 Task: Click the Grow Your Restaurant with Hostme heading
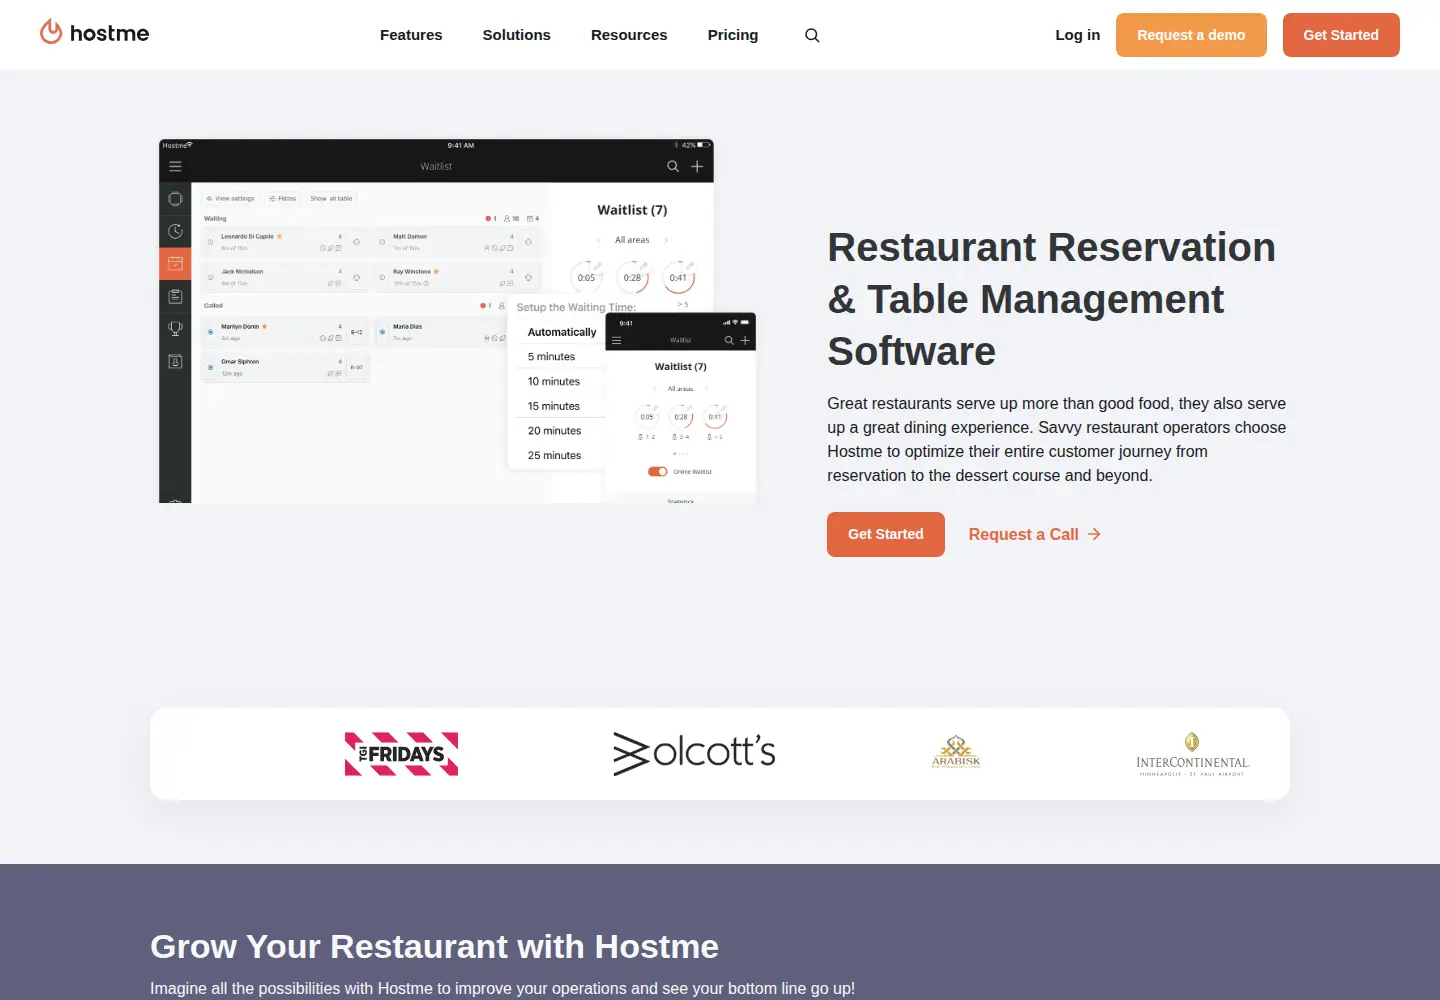tap(434, 946)
